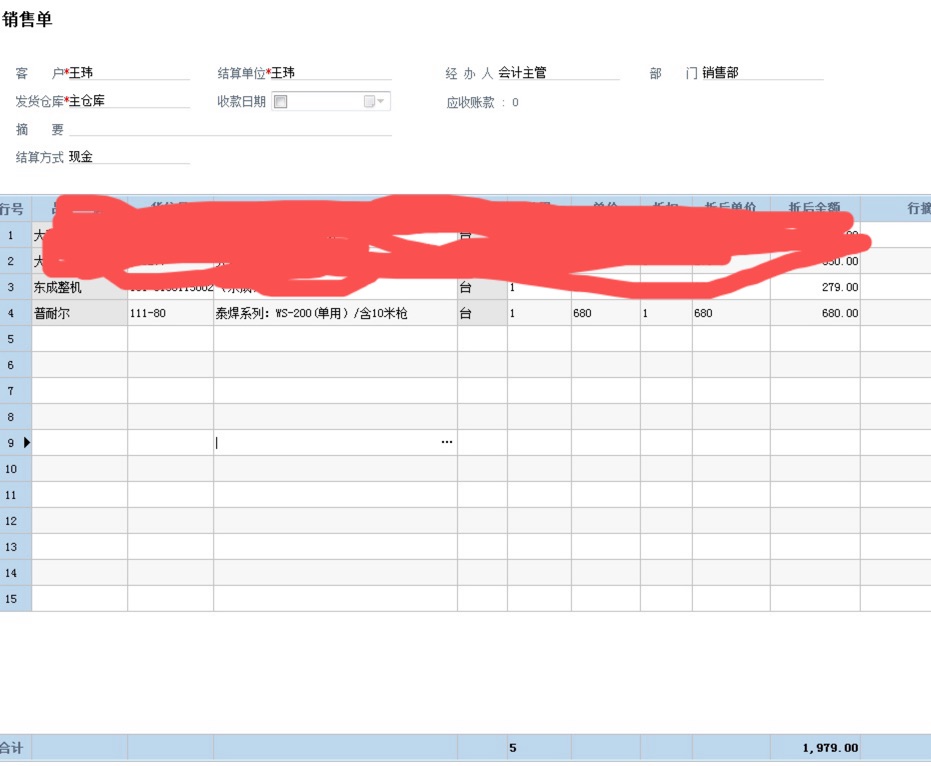Image resolution: width=931 pixels, height=766 pixels.
Task: Click the ellipsis lookup button in row 9
Action: (x=446, y=442)
